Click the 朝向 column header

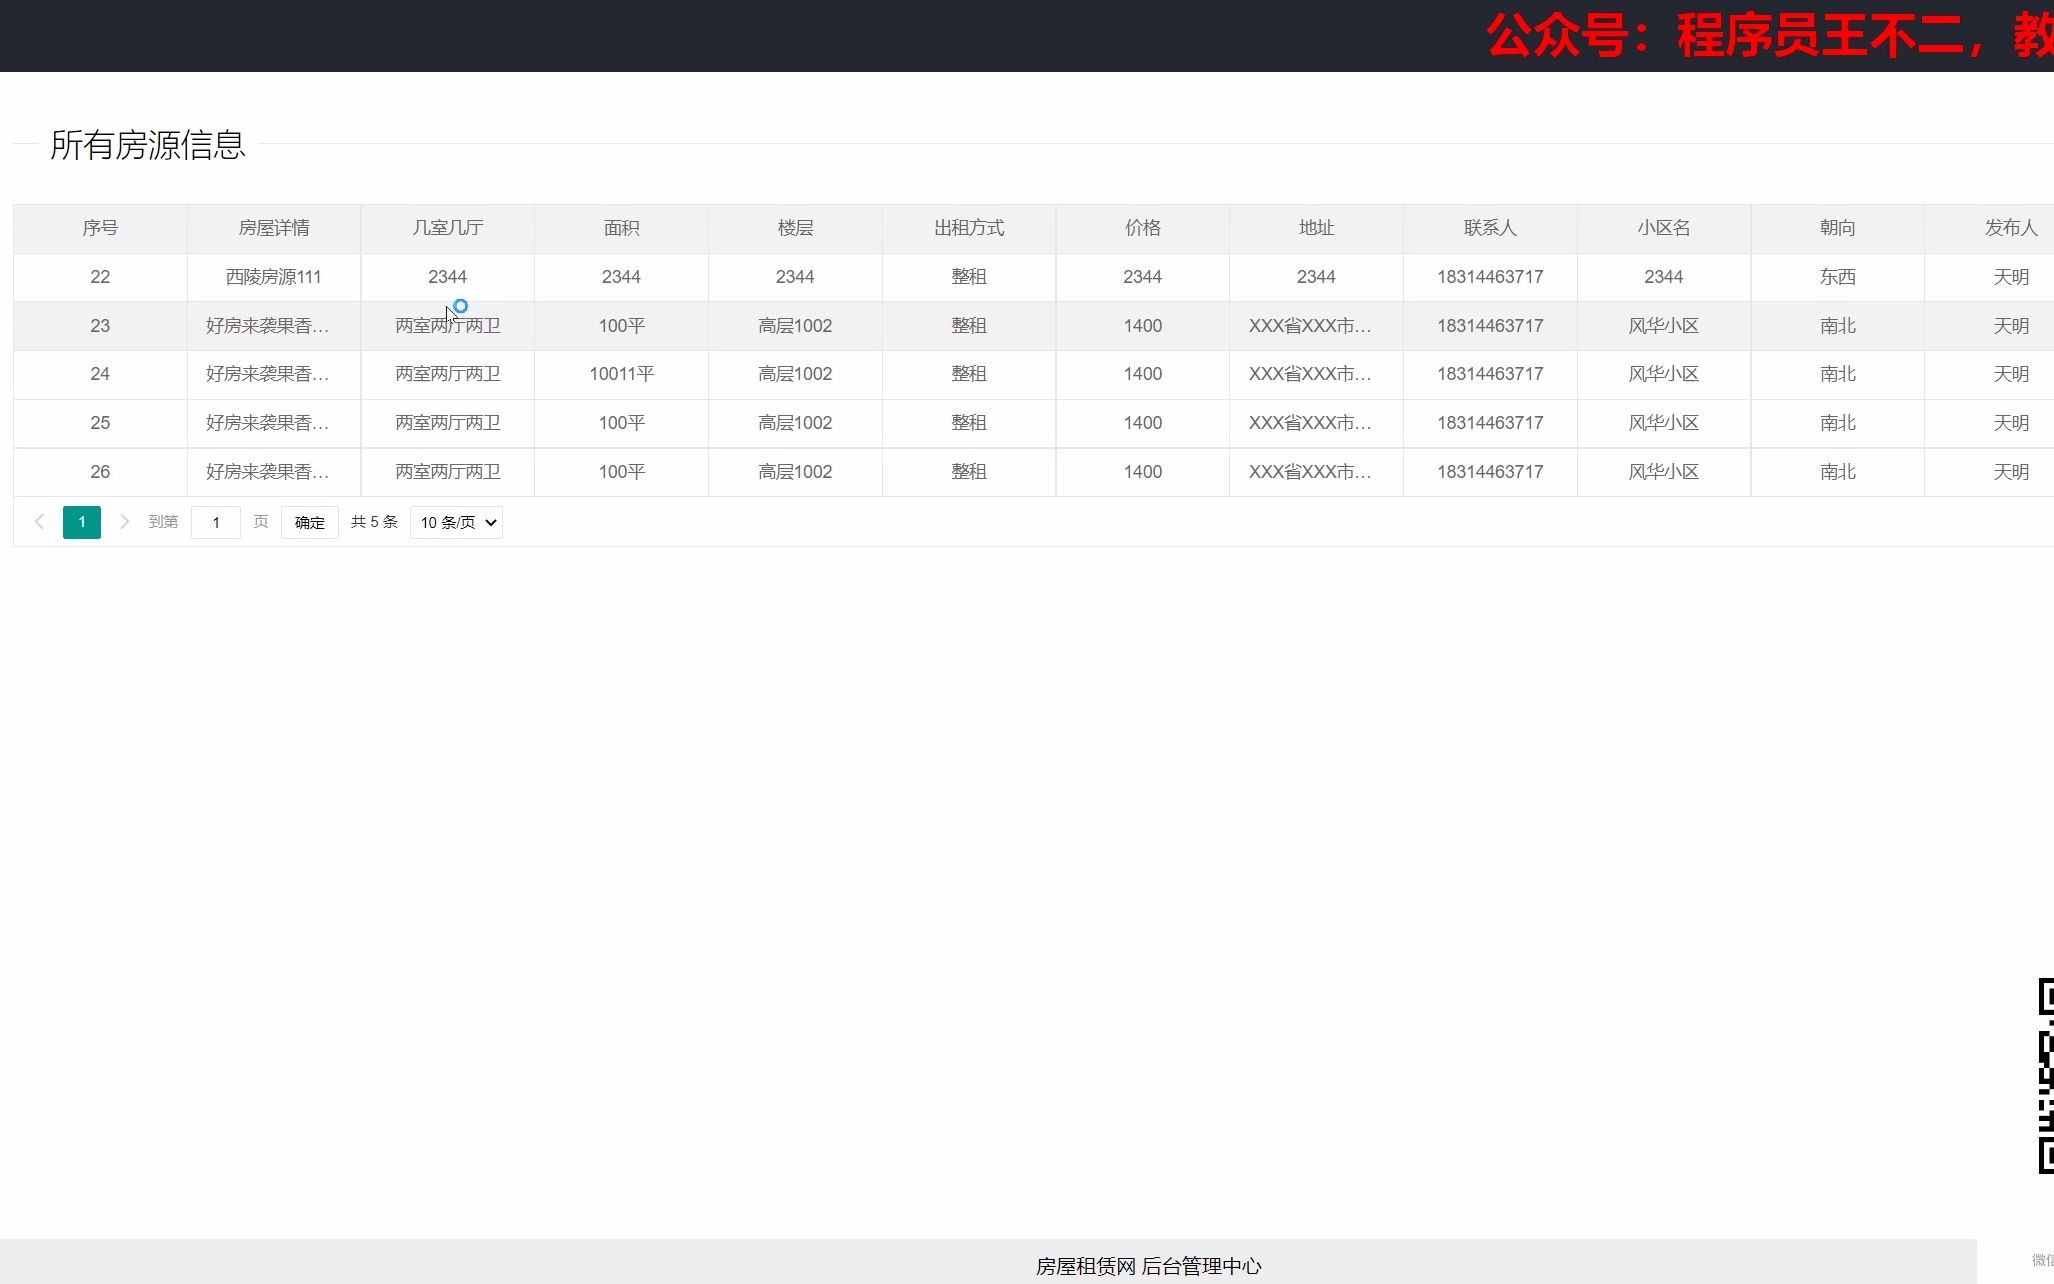pos(1838,228)
